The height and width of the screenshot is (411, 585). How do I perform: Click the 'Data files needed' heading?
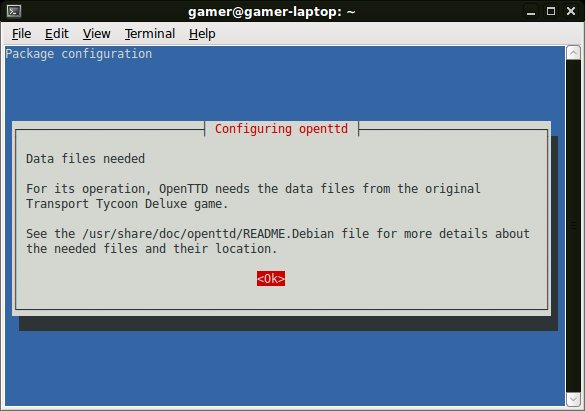pos(85,159)
